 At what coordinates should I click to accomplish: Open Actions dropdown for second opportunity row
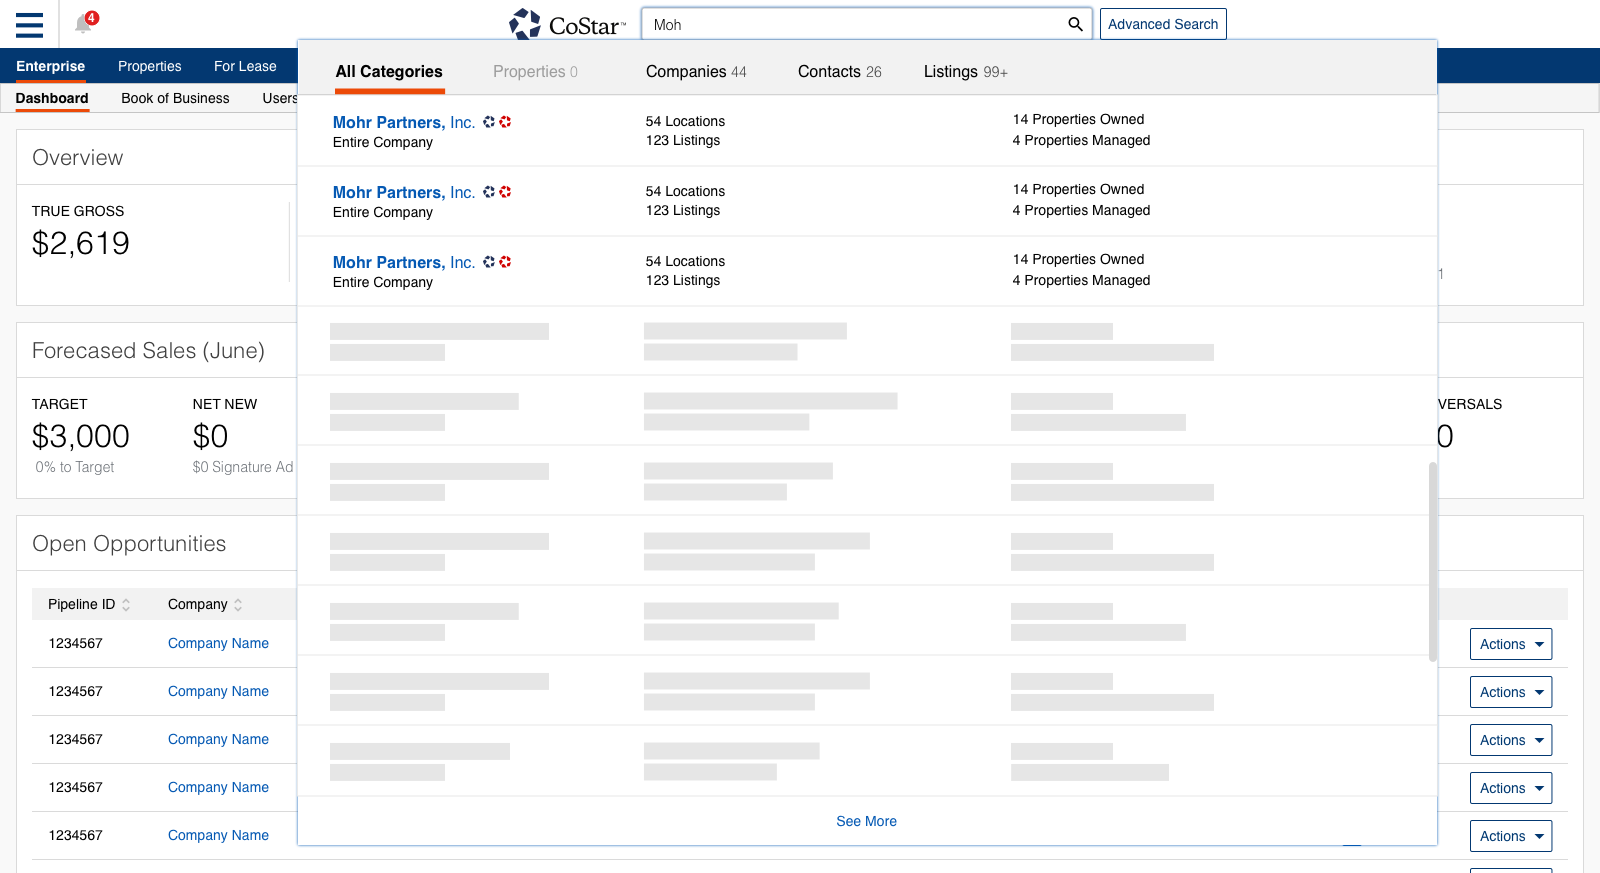click(1511, 692)
